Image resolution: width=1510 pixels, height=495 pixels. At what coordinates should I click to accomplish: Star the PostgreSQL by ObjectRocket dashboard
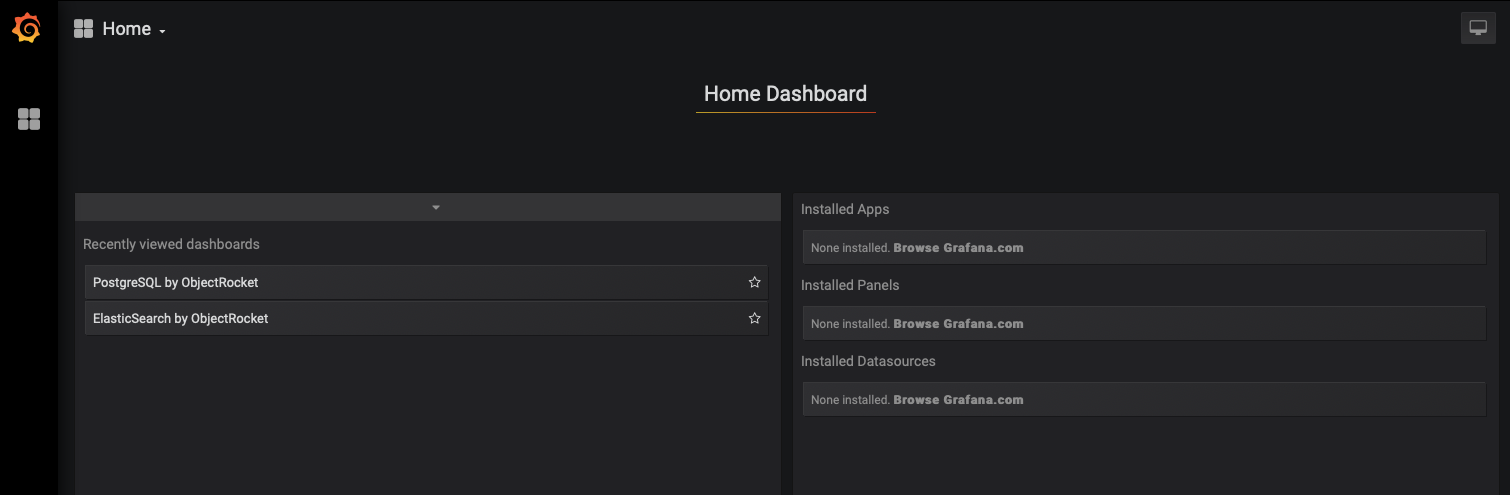pos(755,283)
